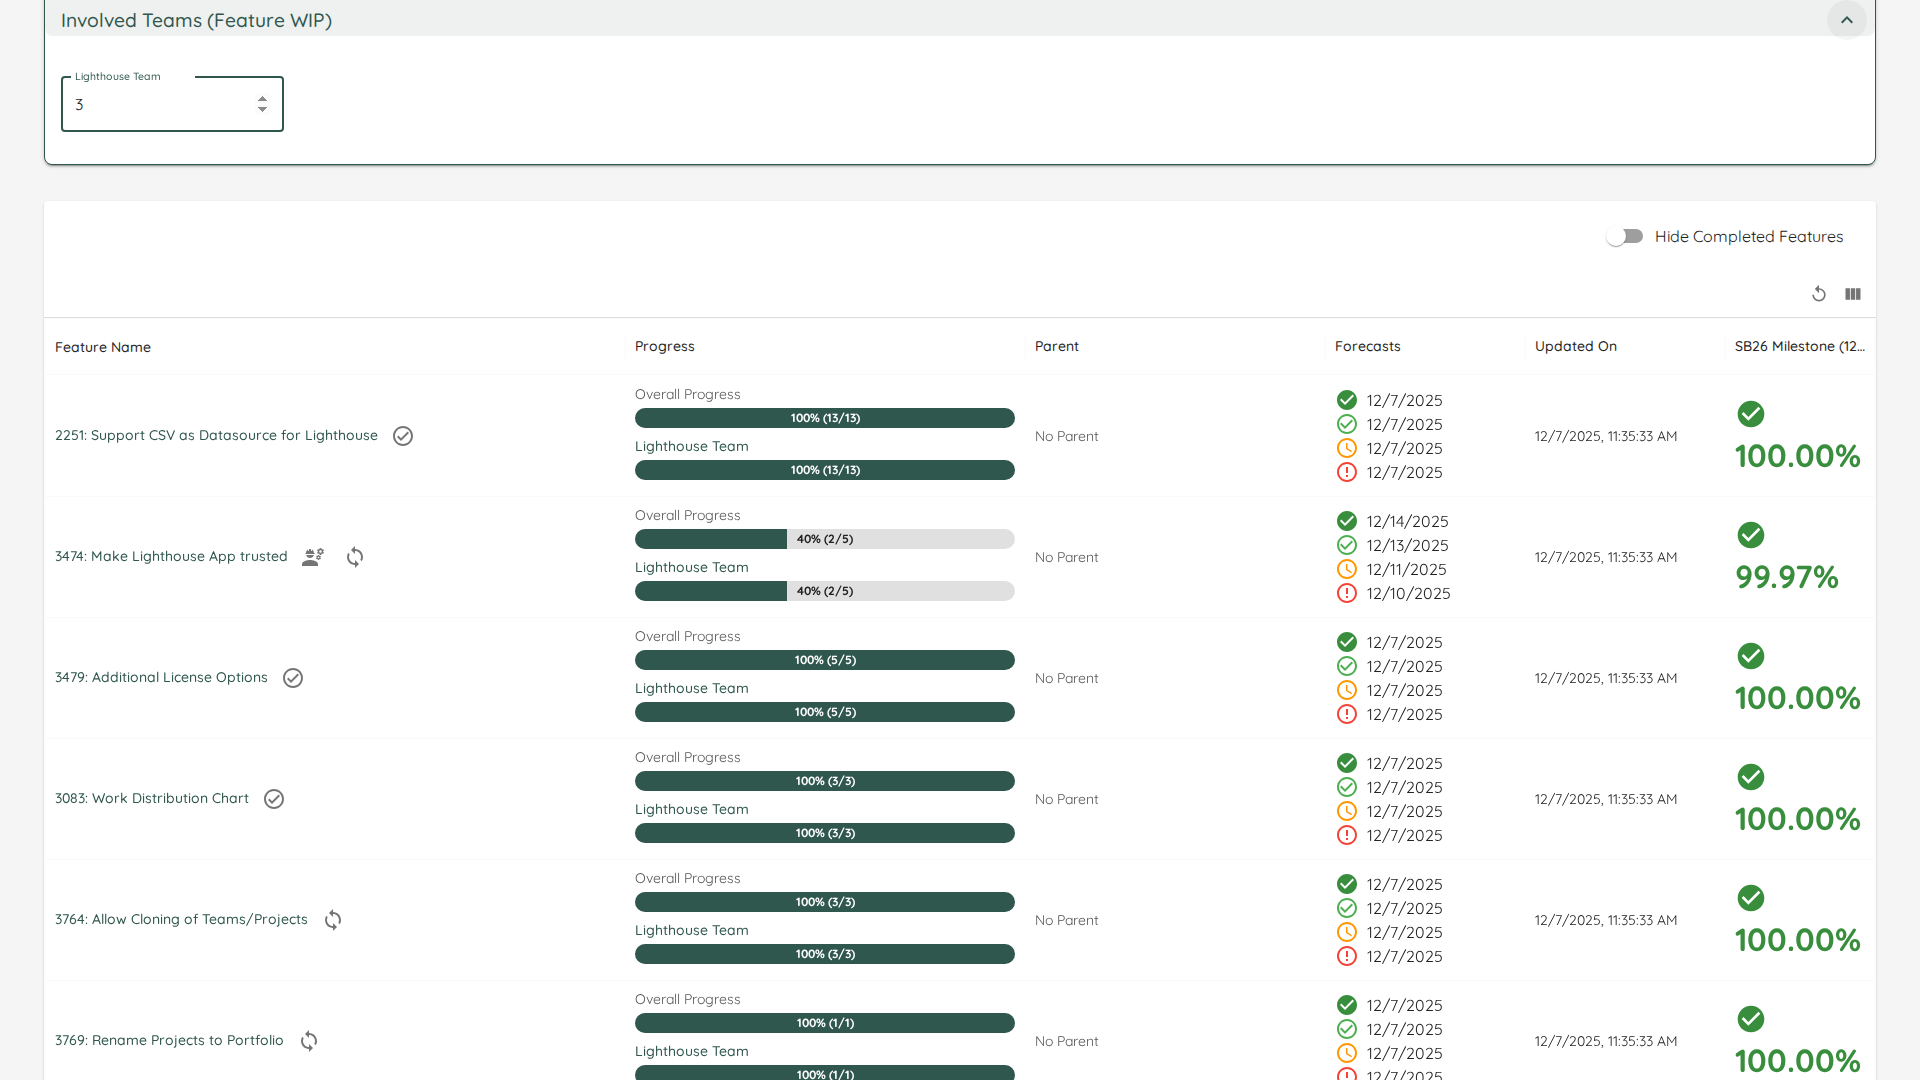The image size is (1920, 1080).
Task: Click the done checkmark beside Work Distribution Chart
Action: click(274, 799)
